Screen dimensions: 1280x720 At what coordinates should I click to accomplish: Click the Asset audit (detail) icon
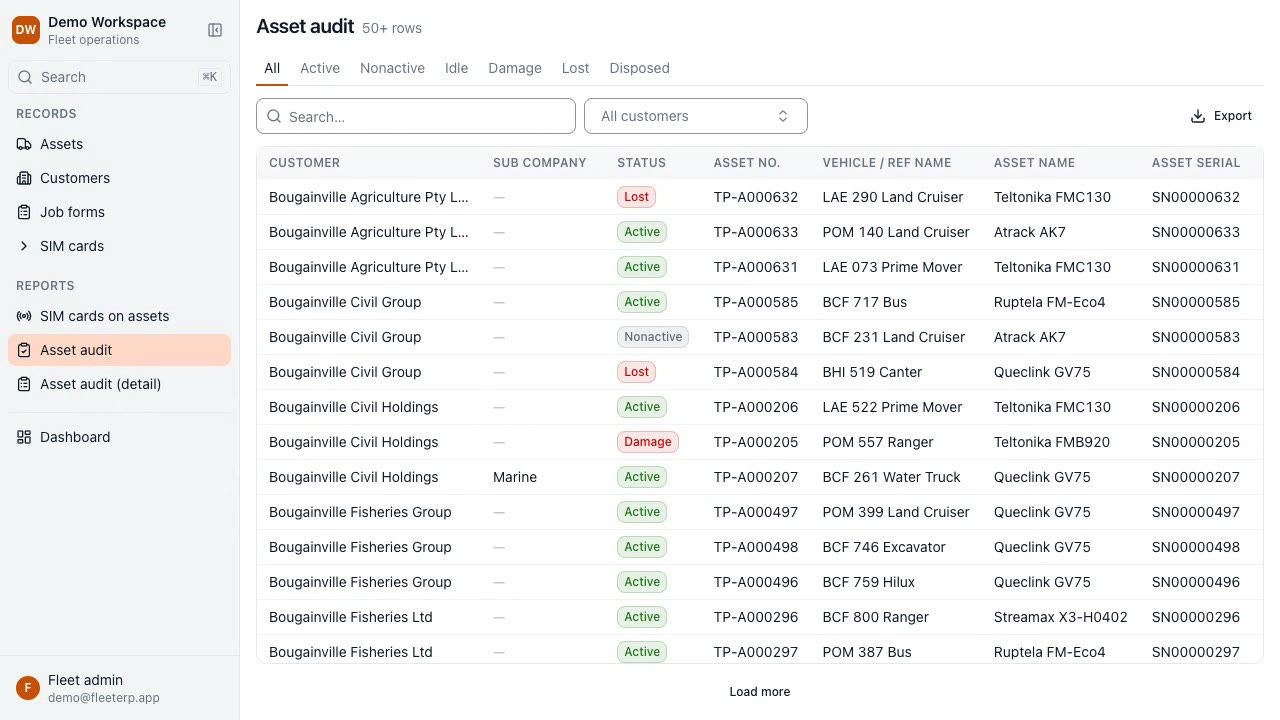24,384
